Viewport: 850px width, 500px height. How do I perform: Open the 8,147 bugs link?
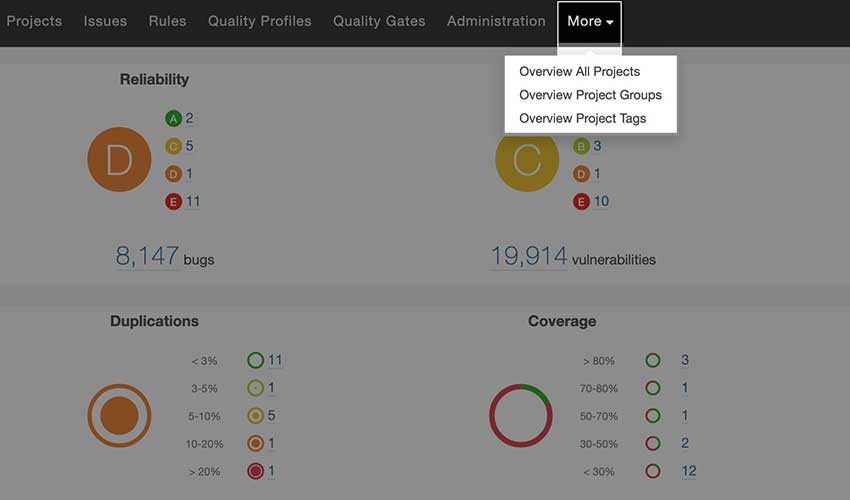click(x=147, y=257)
